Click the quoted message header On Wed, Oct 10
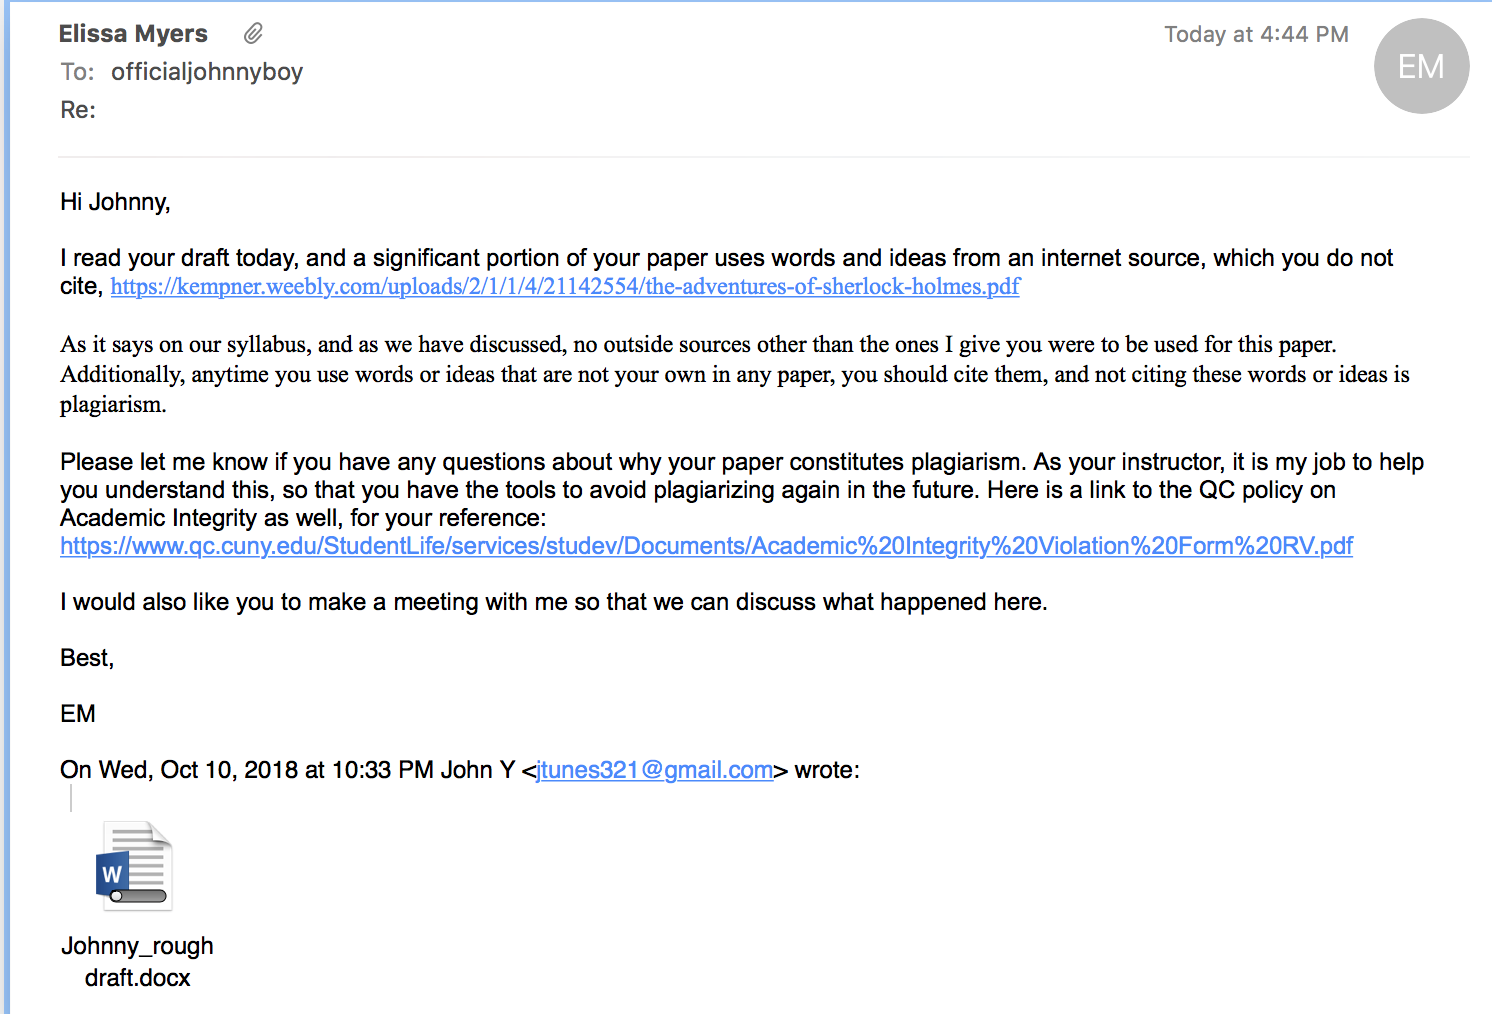This screenshot has height=1014, width=1492. click(460, 770)
